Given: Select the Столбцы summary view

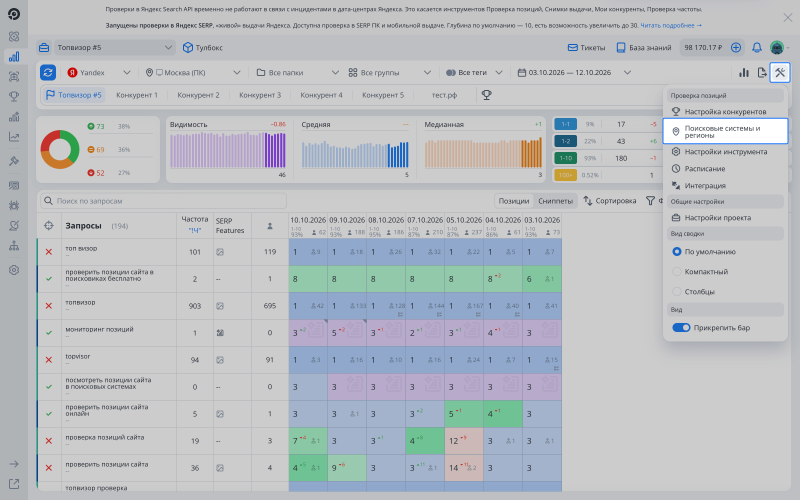Looking at the screenshot, I should pyautogui.click(x=693, y=291).
